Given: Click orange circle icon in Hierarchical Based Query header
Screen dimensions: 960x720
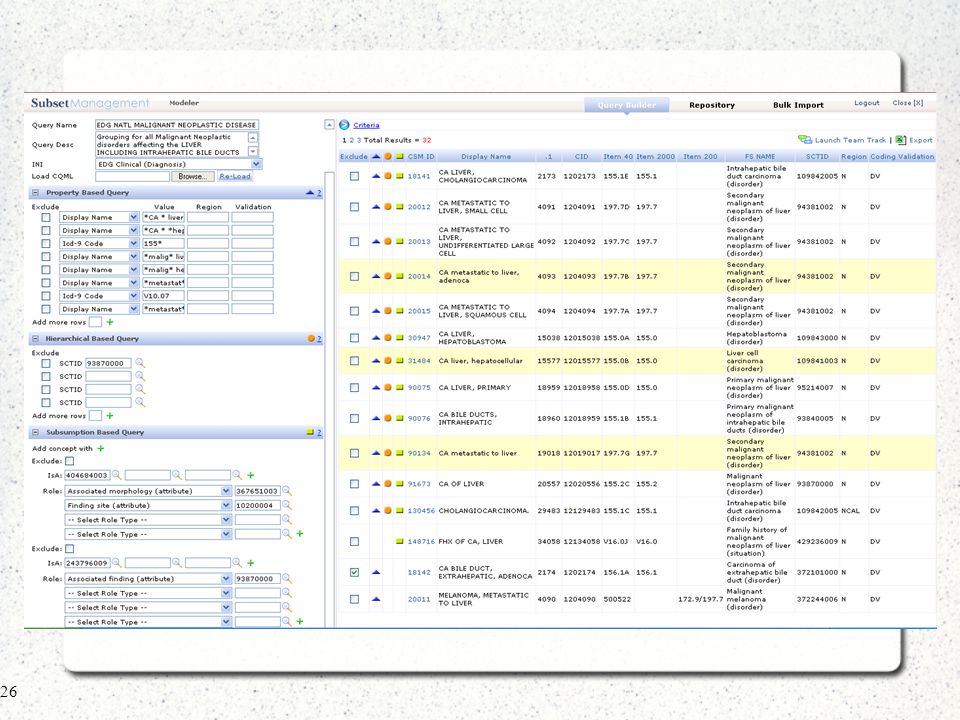Looking at the screenshot, I should [311, 339].
